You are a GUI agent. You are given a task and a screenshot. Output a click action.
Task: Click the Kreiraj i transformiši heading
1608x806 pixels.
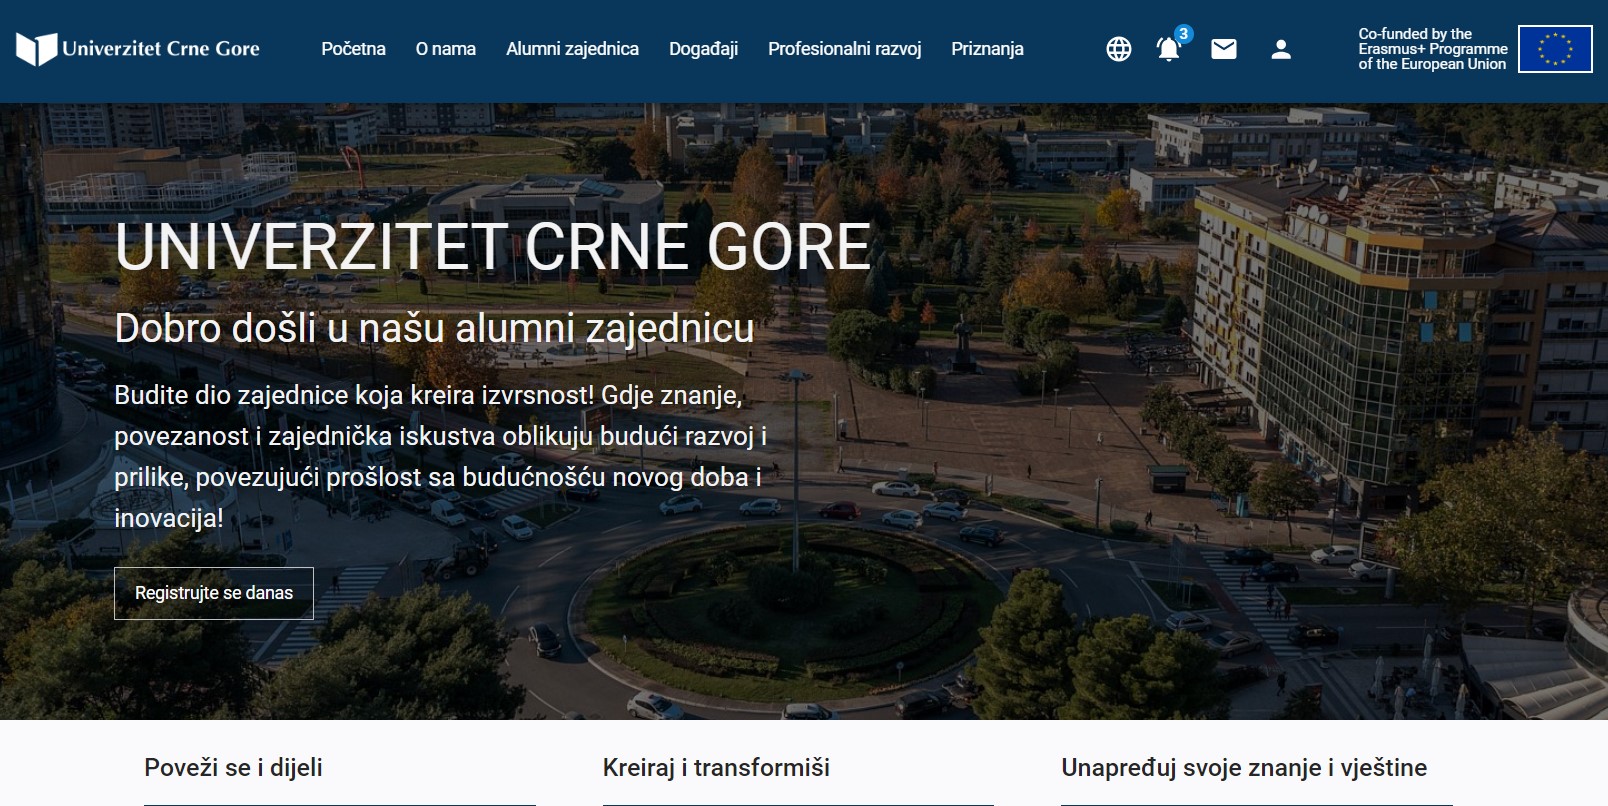716,768
